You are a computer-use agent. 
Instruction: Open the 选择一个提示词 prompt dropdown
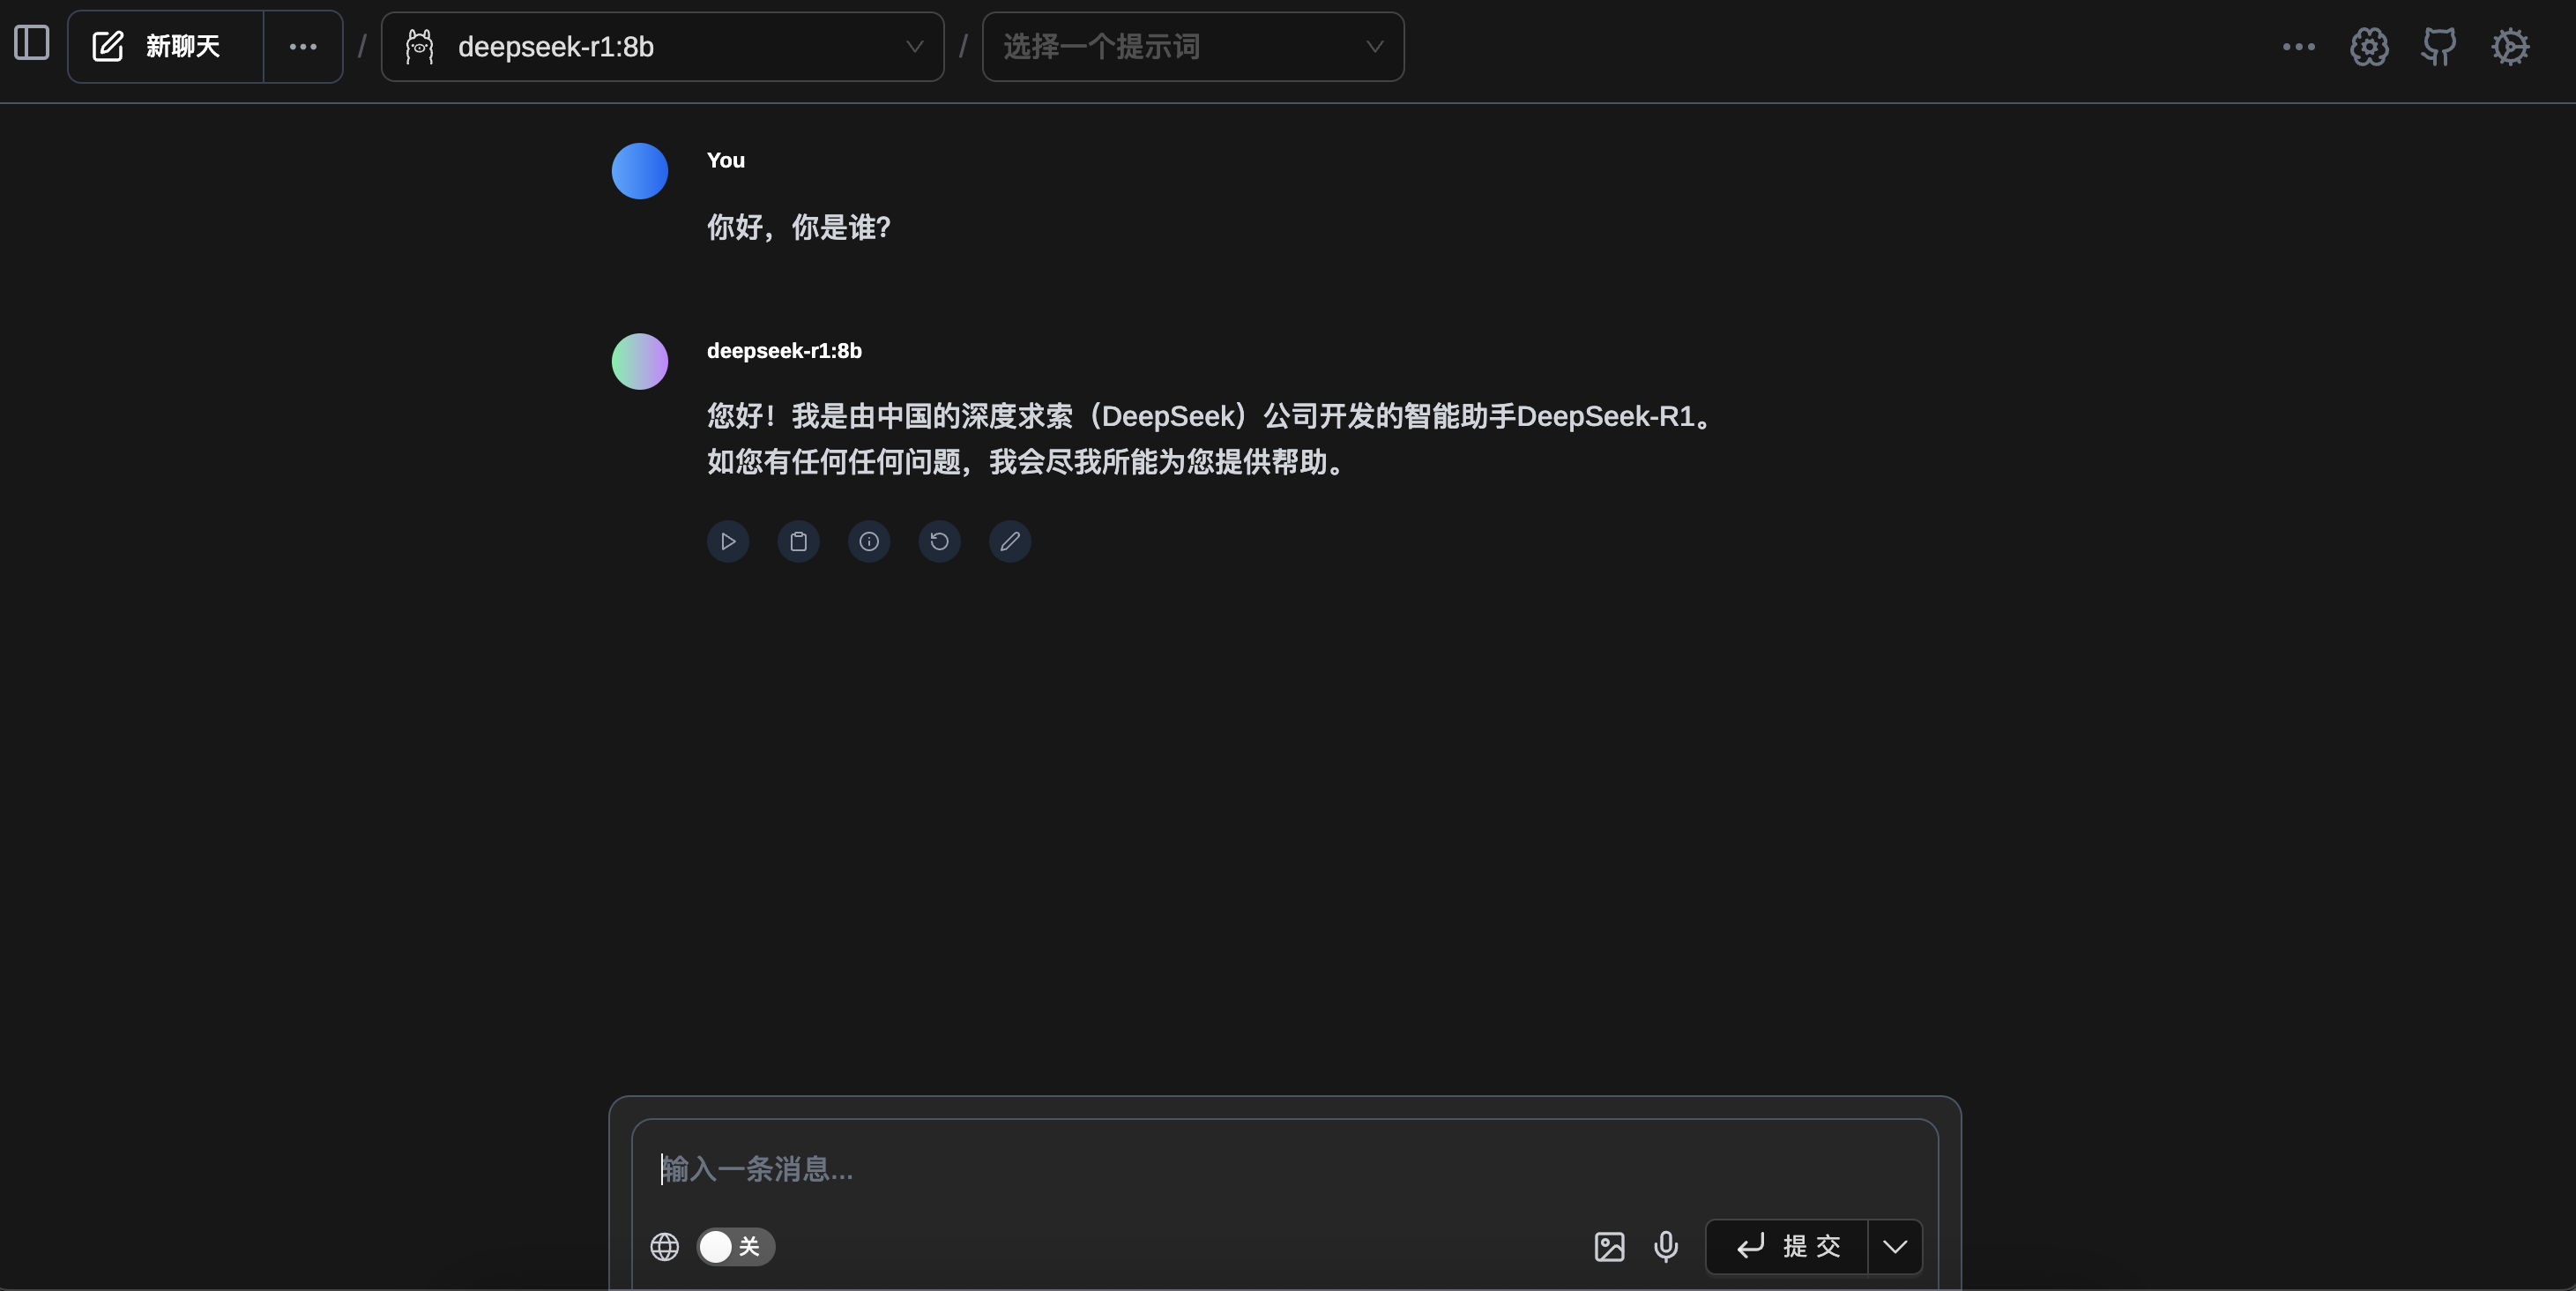(1192, 46)
